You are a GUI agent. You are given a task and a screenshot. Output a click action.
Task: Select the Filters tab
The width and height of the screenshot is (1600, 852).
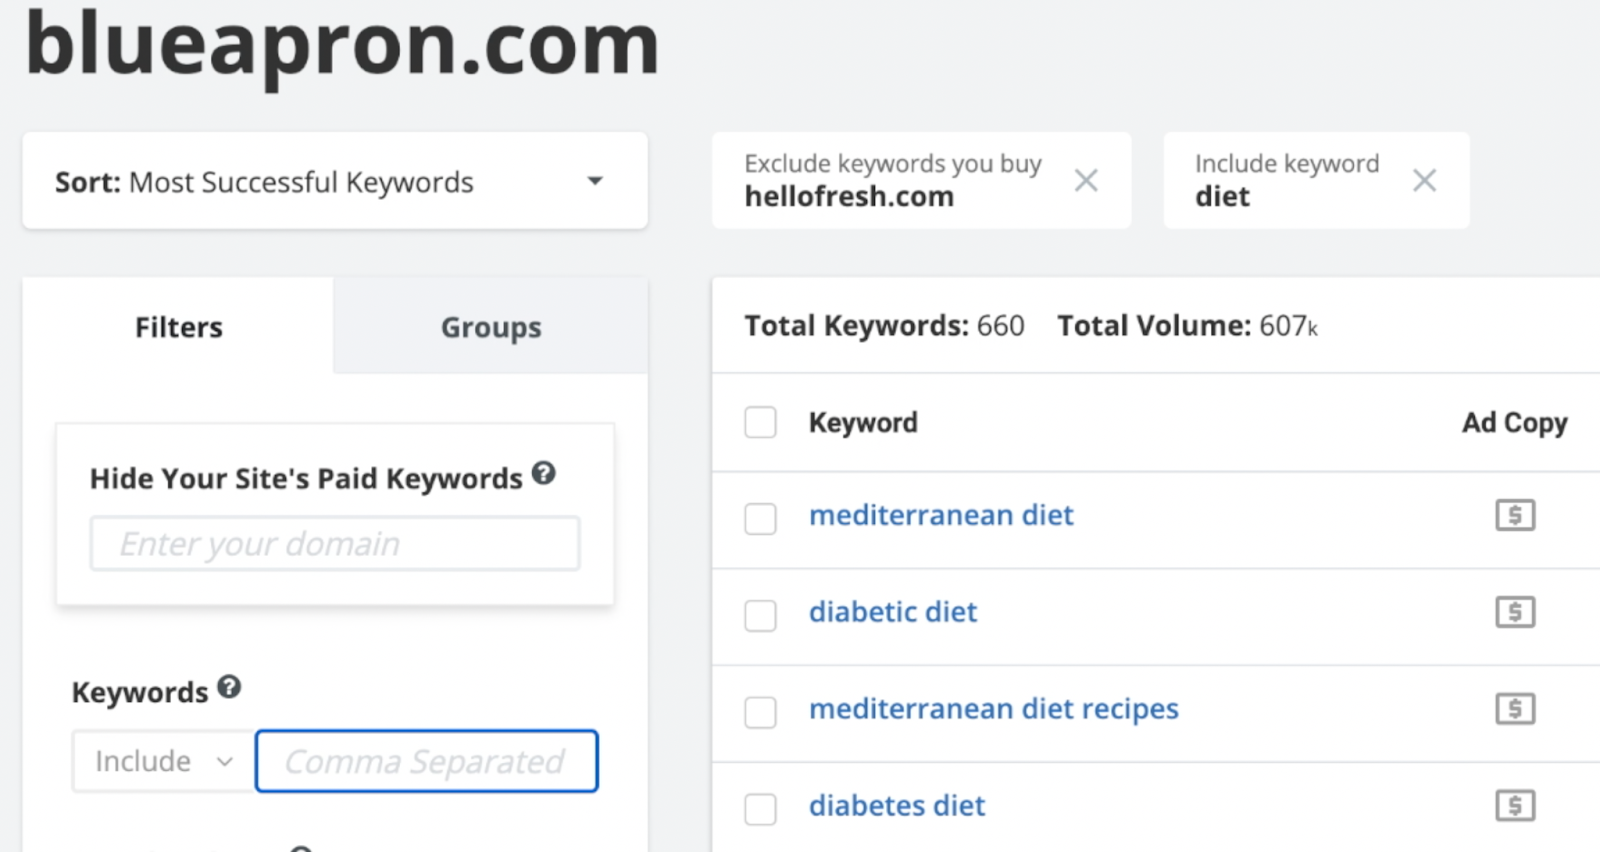179,327
